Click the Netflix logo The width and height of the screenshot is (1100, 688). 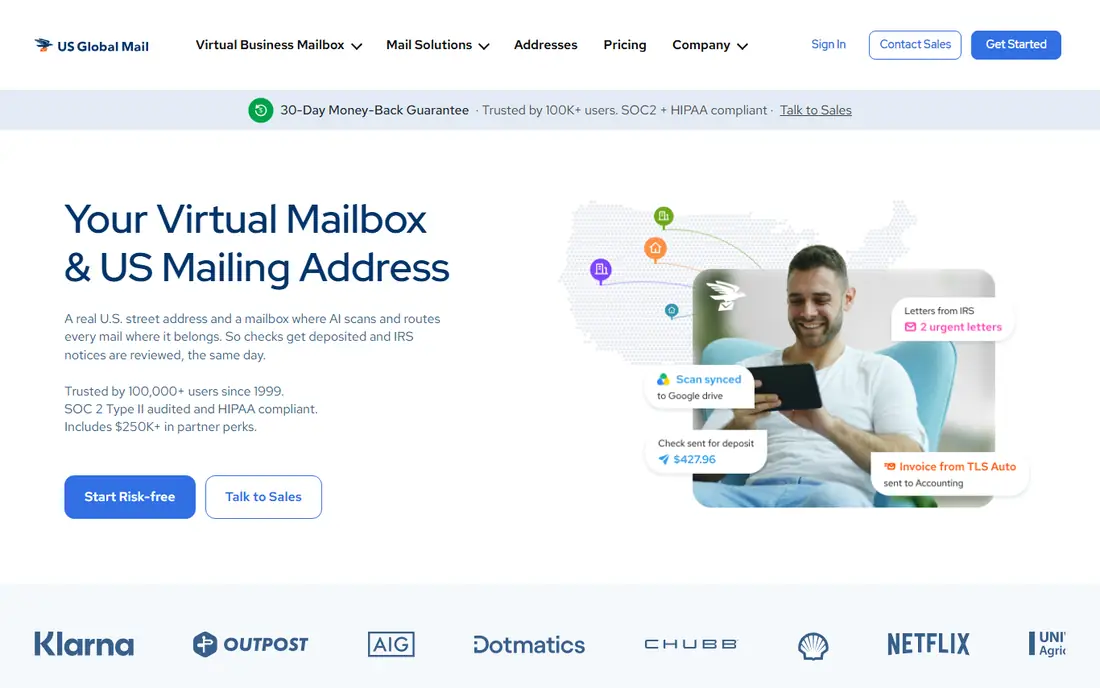(928, 644)
